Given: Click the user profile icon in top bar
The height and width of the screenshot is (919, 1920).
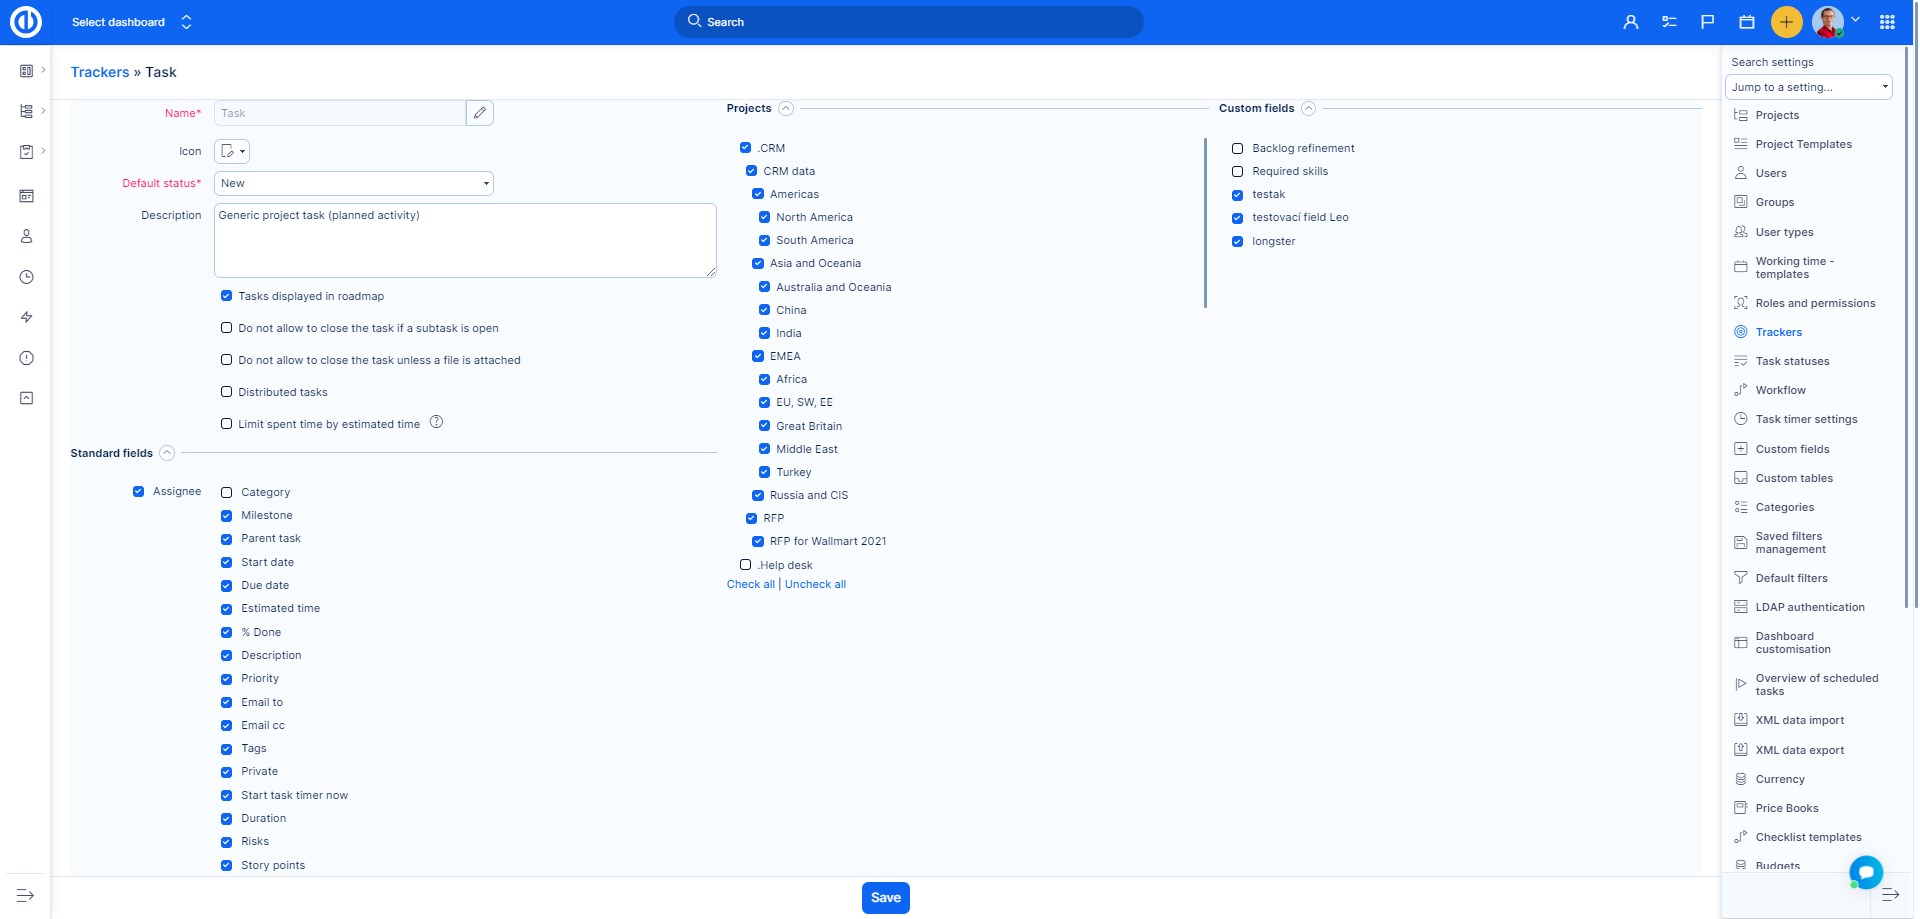Looking at the screenshot, I should click(1631, 22).
